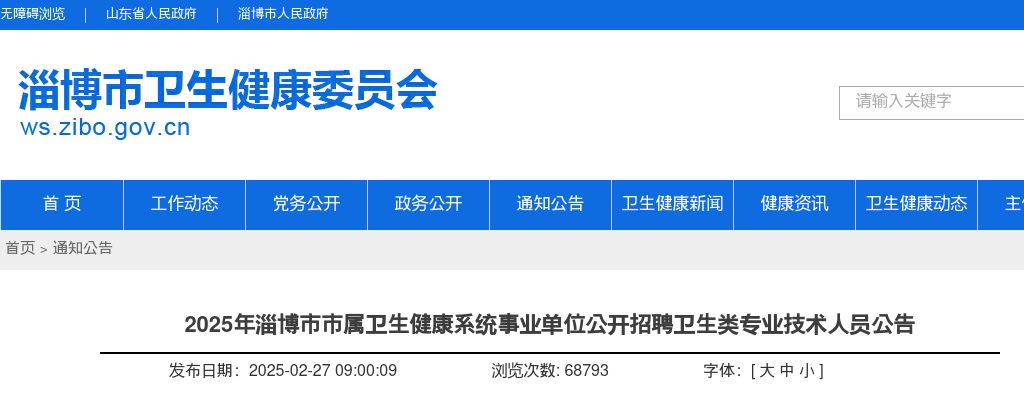Open the 卫生健康新闻 navigation item
The height and width of the screenshot is (400, 1024).
tap(672, 204)
